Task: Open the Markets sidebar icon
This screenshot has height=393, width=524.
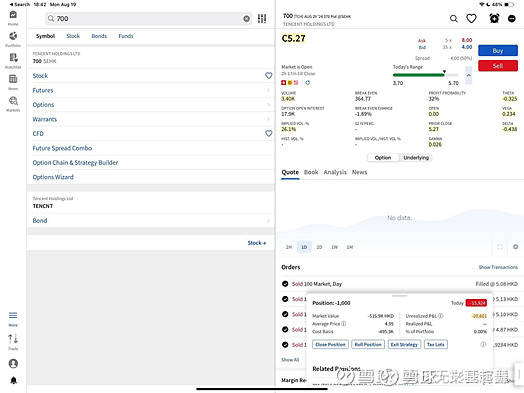Action: (x=13, y=101)
